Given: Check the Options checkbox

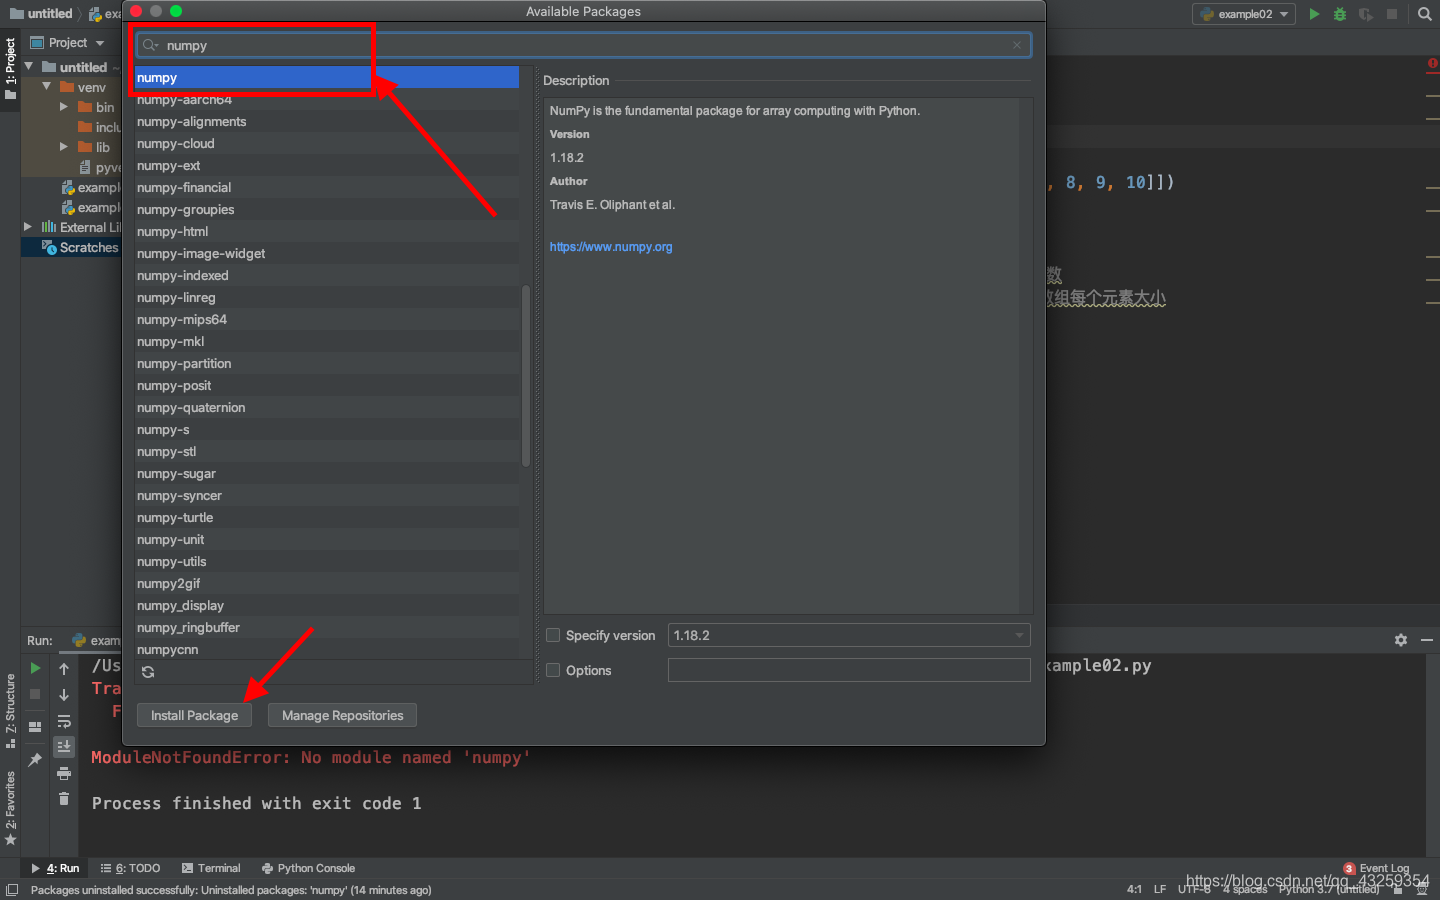Looking at the screenshot, I should point(553,670).
